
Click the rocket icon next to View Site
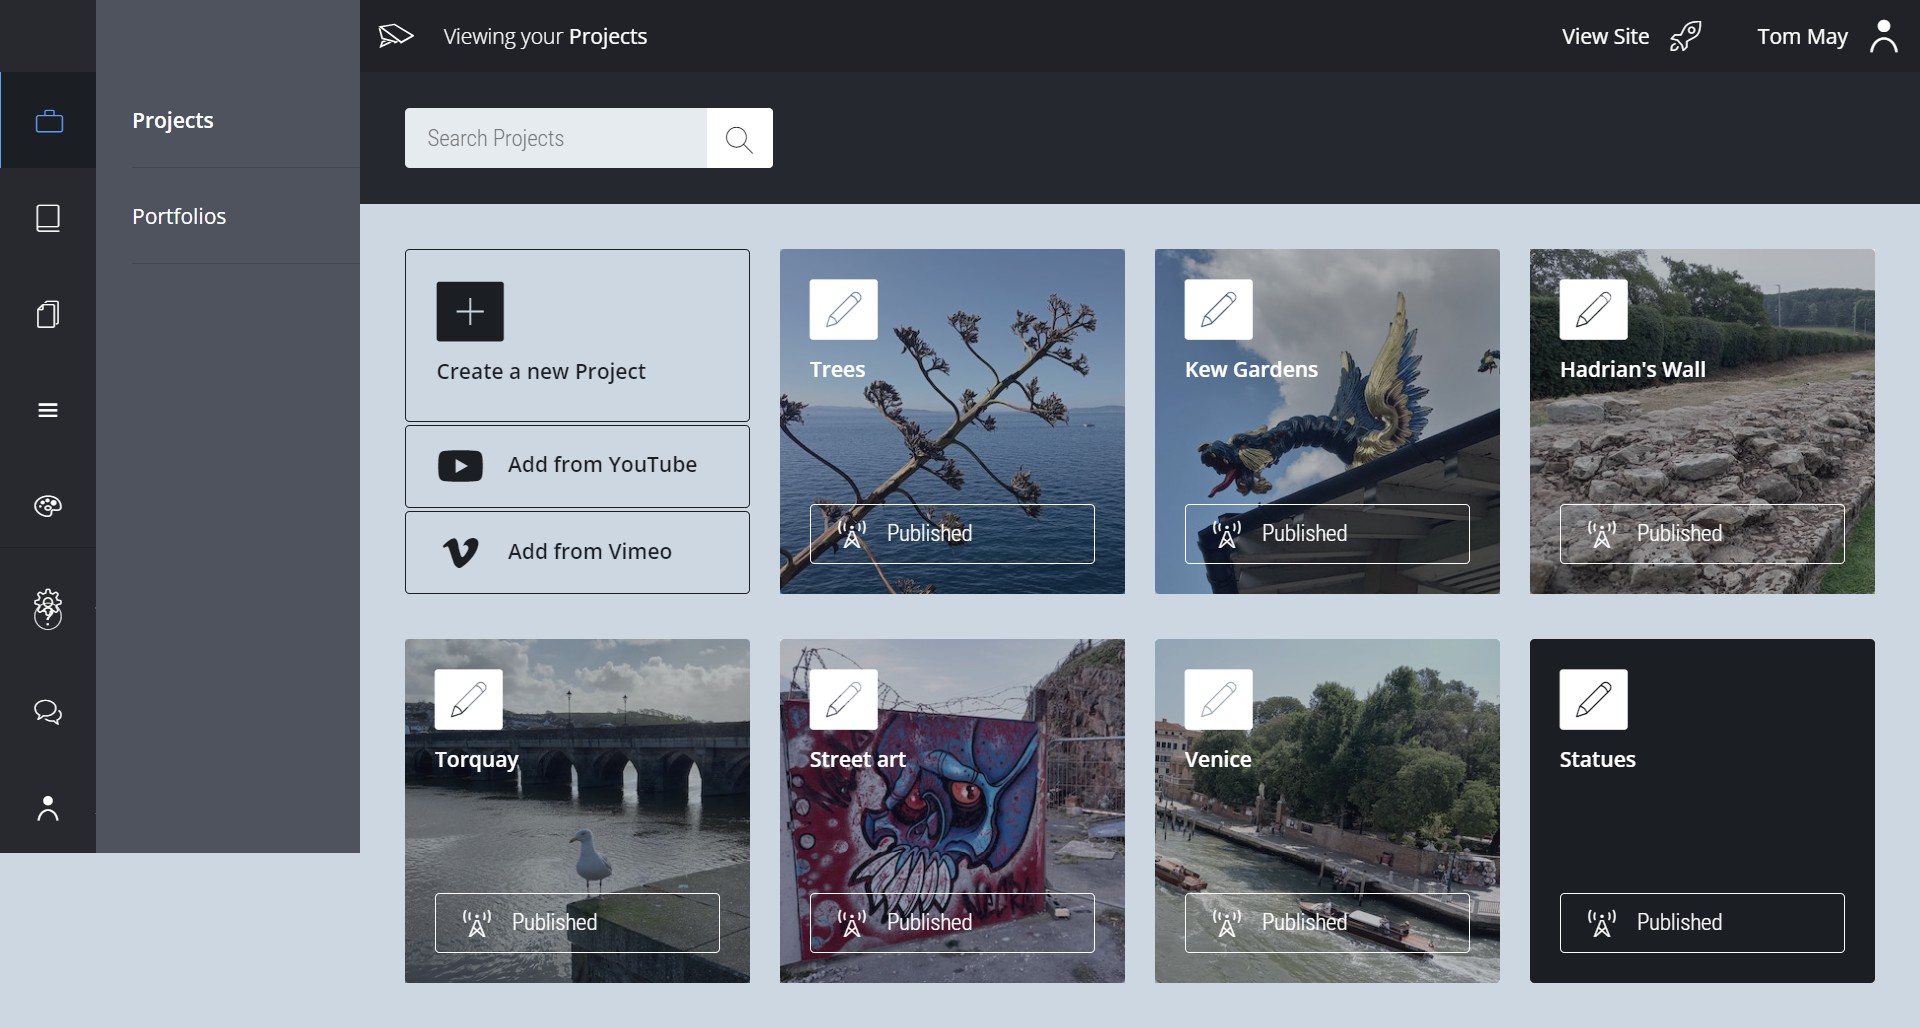(1686, 35)
